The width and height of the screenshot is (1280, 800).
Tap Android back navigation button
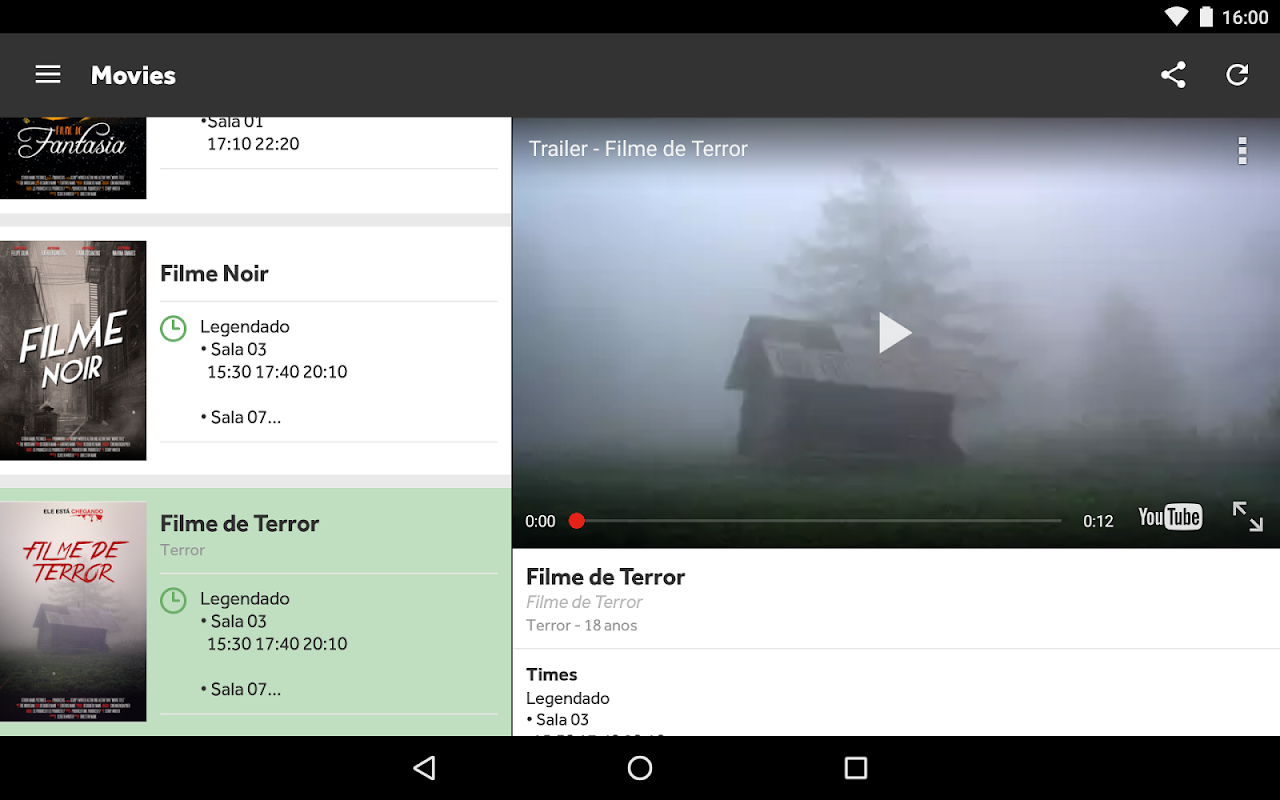[424, 768]
